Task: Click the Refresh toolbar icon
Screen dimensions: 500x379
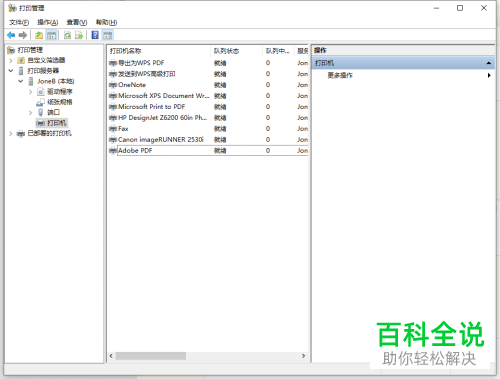Action: pyautogui.click(x=68, y=35)
